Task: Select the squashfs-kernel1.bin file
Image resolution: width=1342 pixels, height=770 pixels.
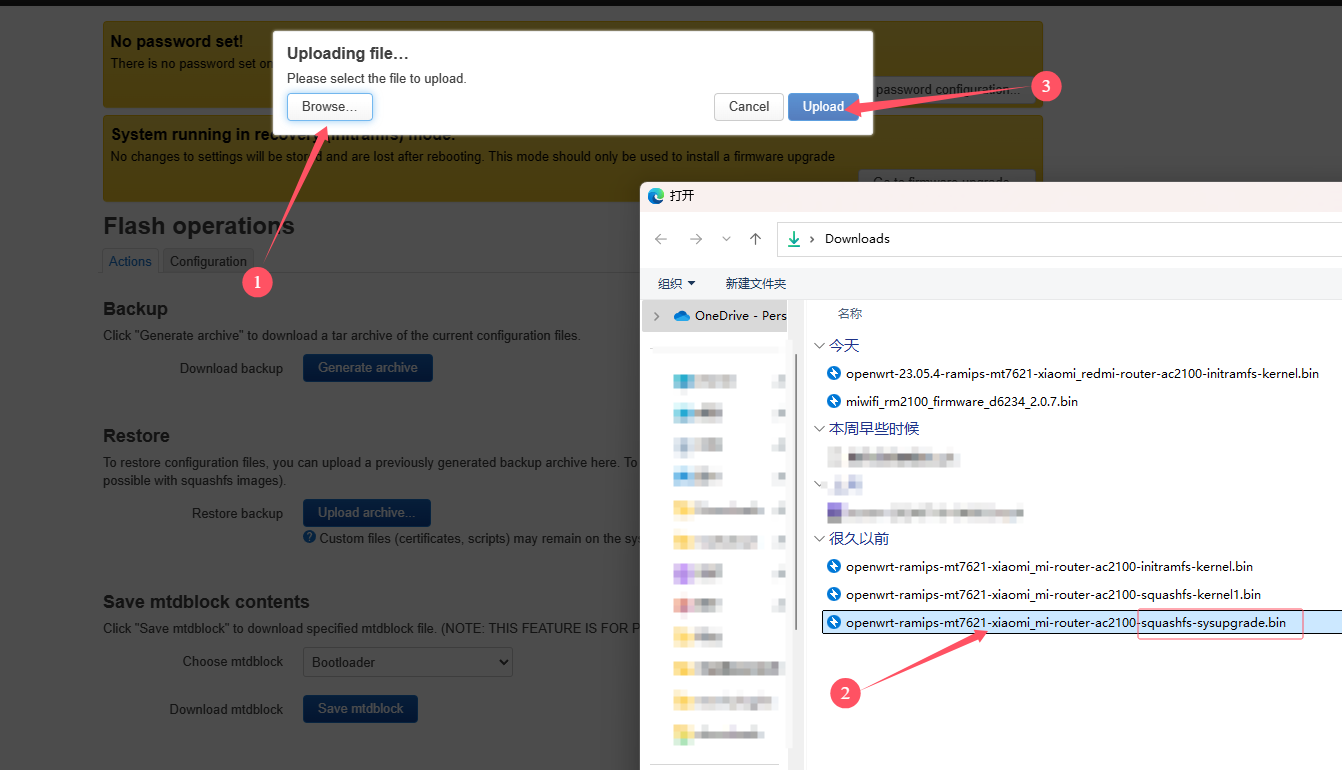Action: (x=1043, y=594)
